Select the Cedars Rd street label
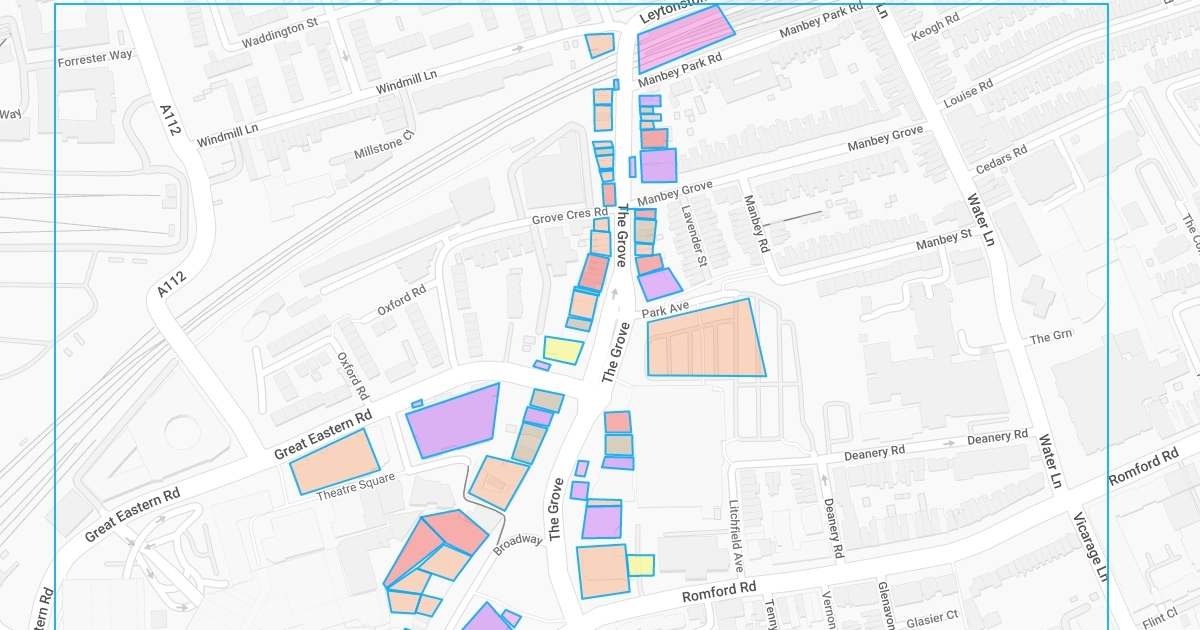This screenshot has width=1200, height=630. 1001,160
